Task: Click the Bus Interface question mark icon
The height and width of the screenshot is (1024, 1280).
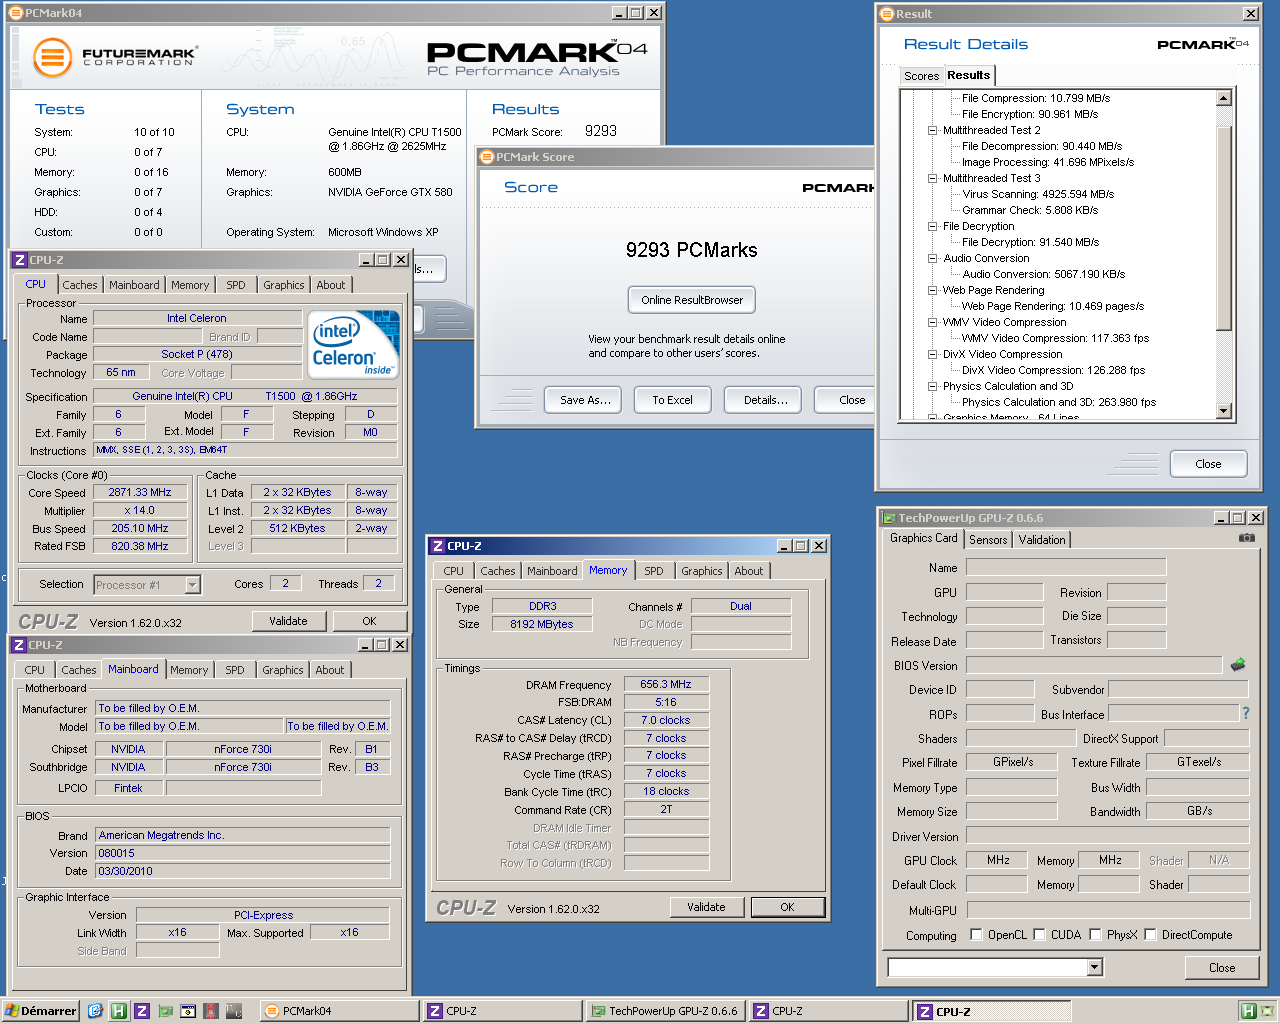Action: point(1246,713)
